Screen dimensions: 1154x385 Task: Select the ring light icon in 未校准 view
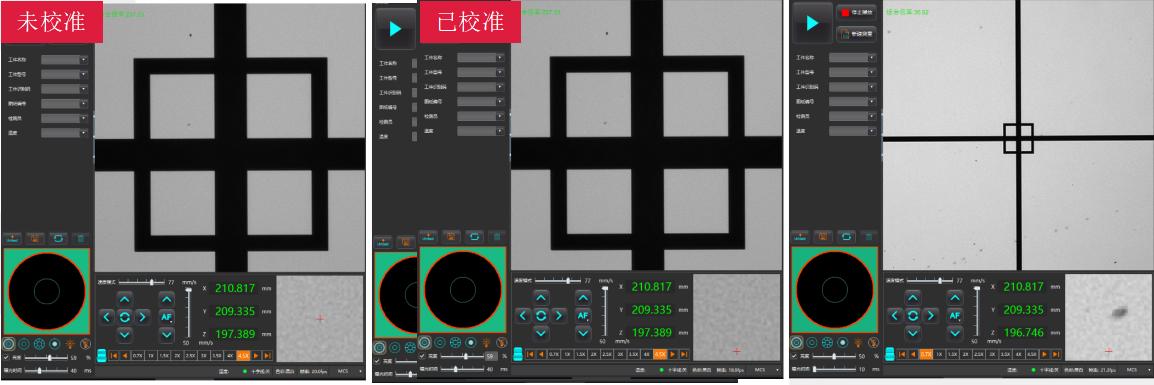[24, 344]
